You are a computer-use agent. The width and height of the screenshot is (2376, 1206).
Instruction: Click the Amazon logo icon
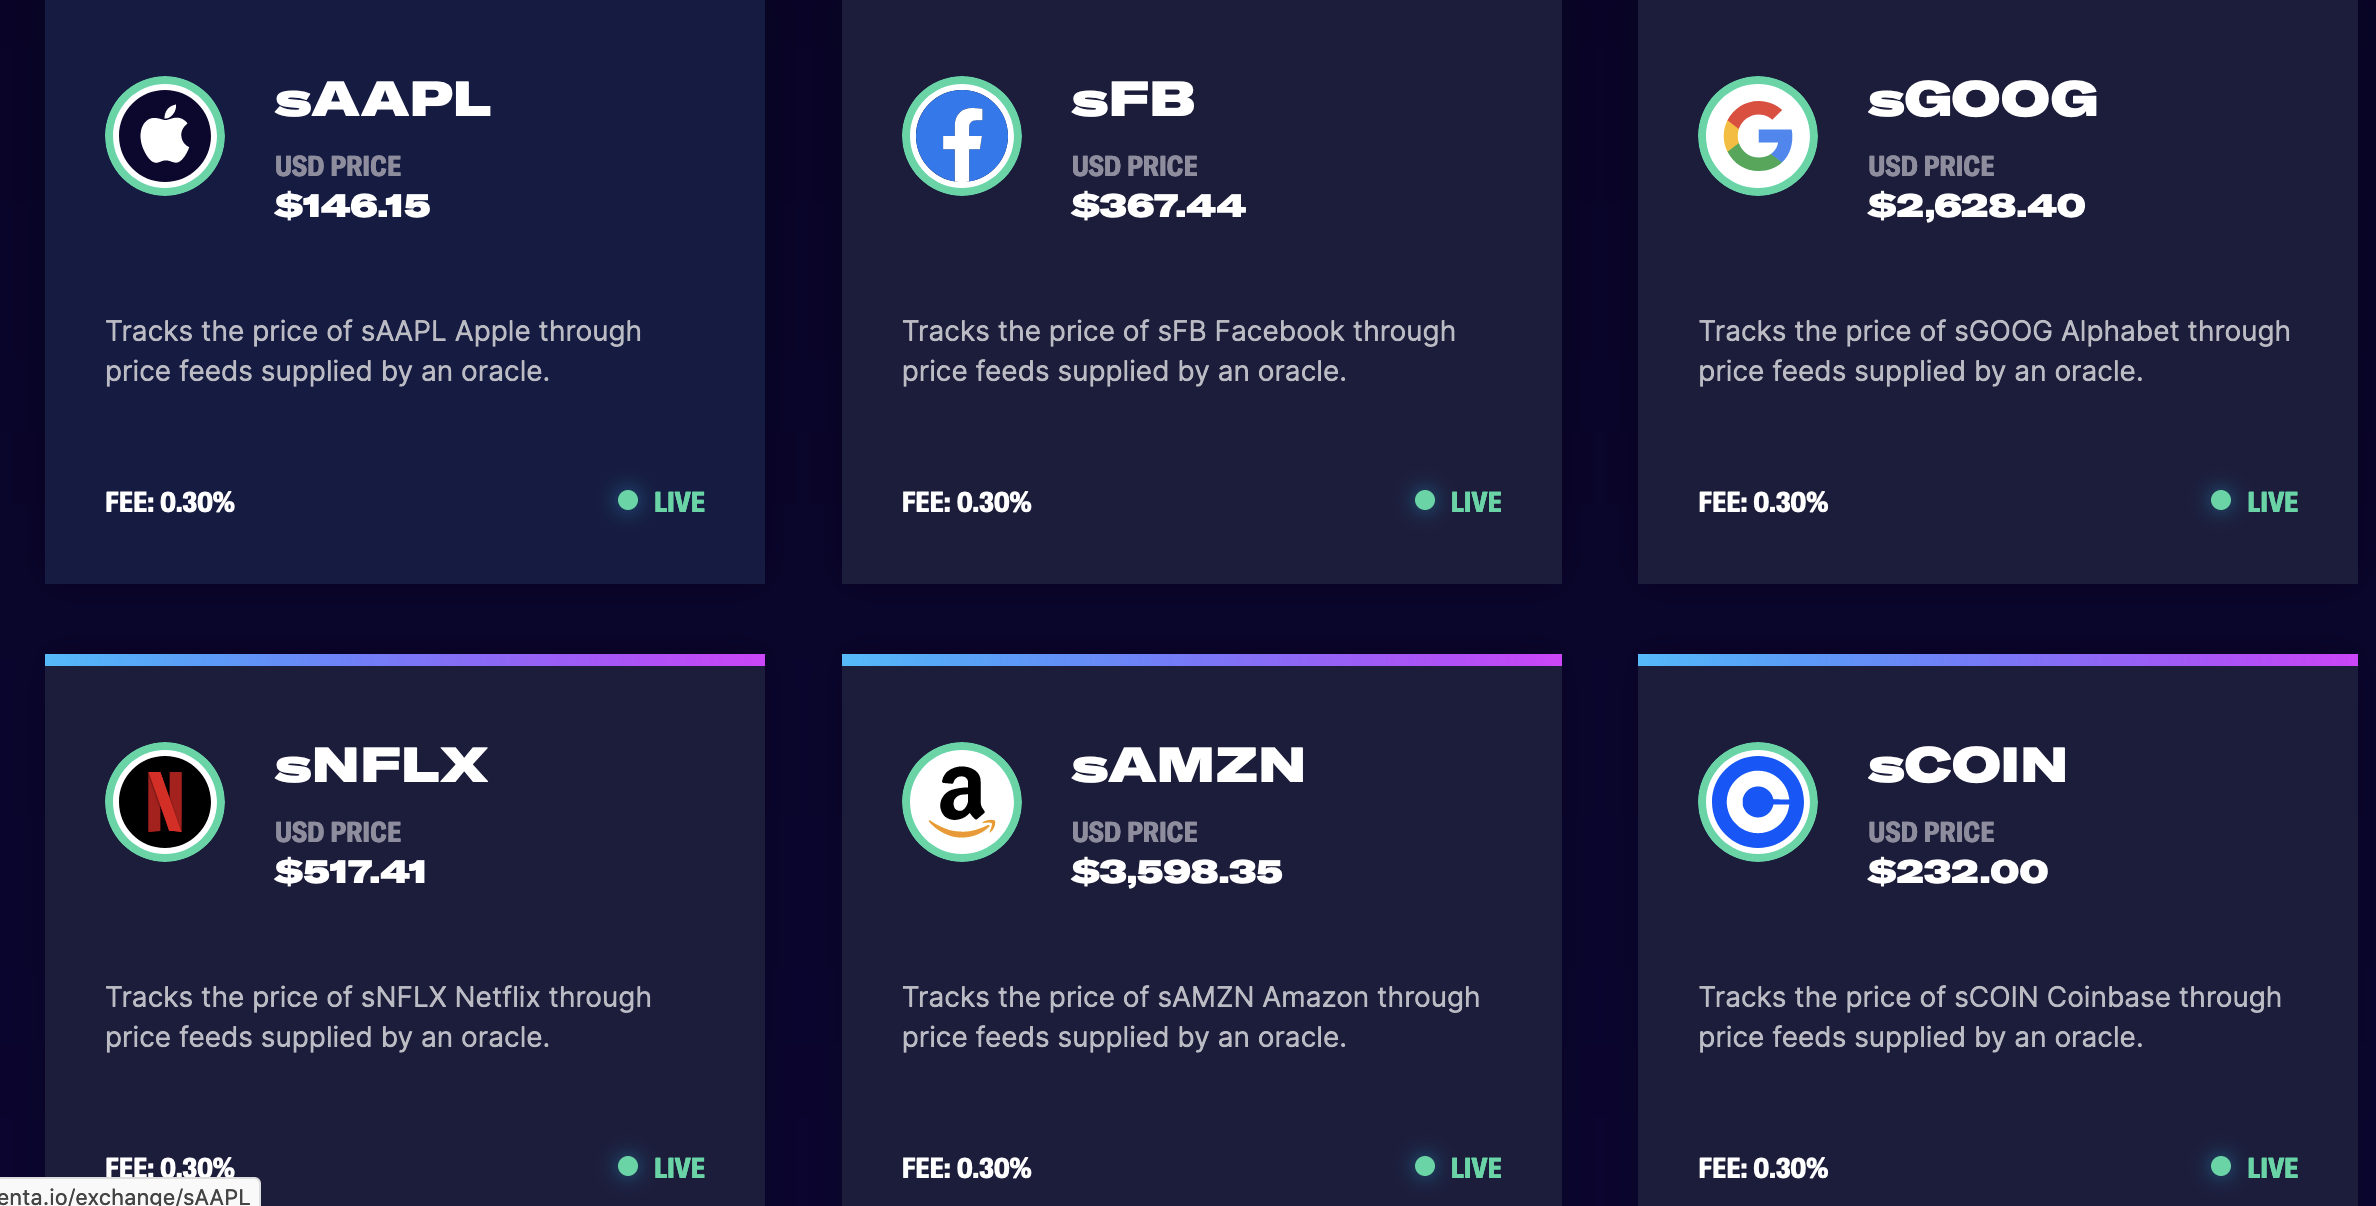(x=961, y=802)
